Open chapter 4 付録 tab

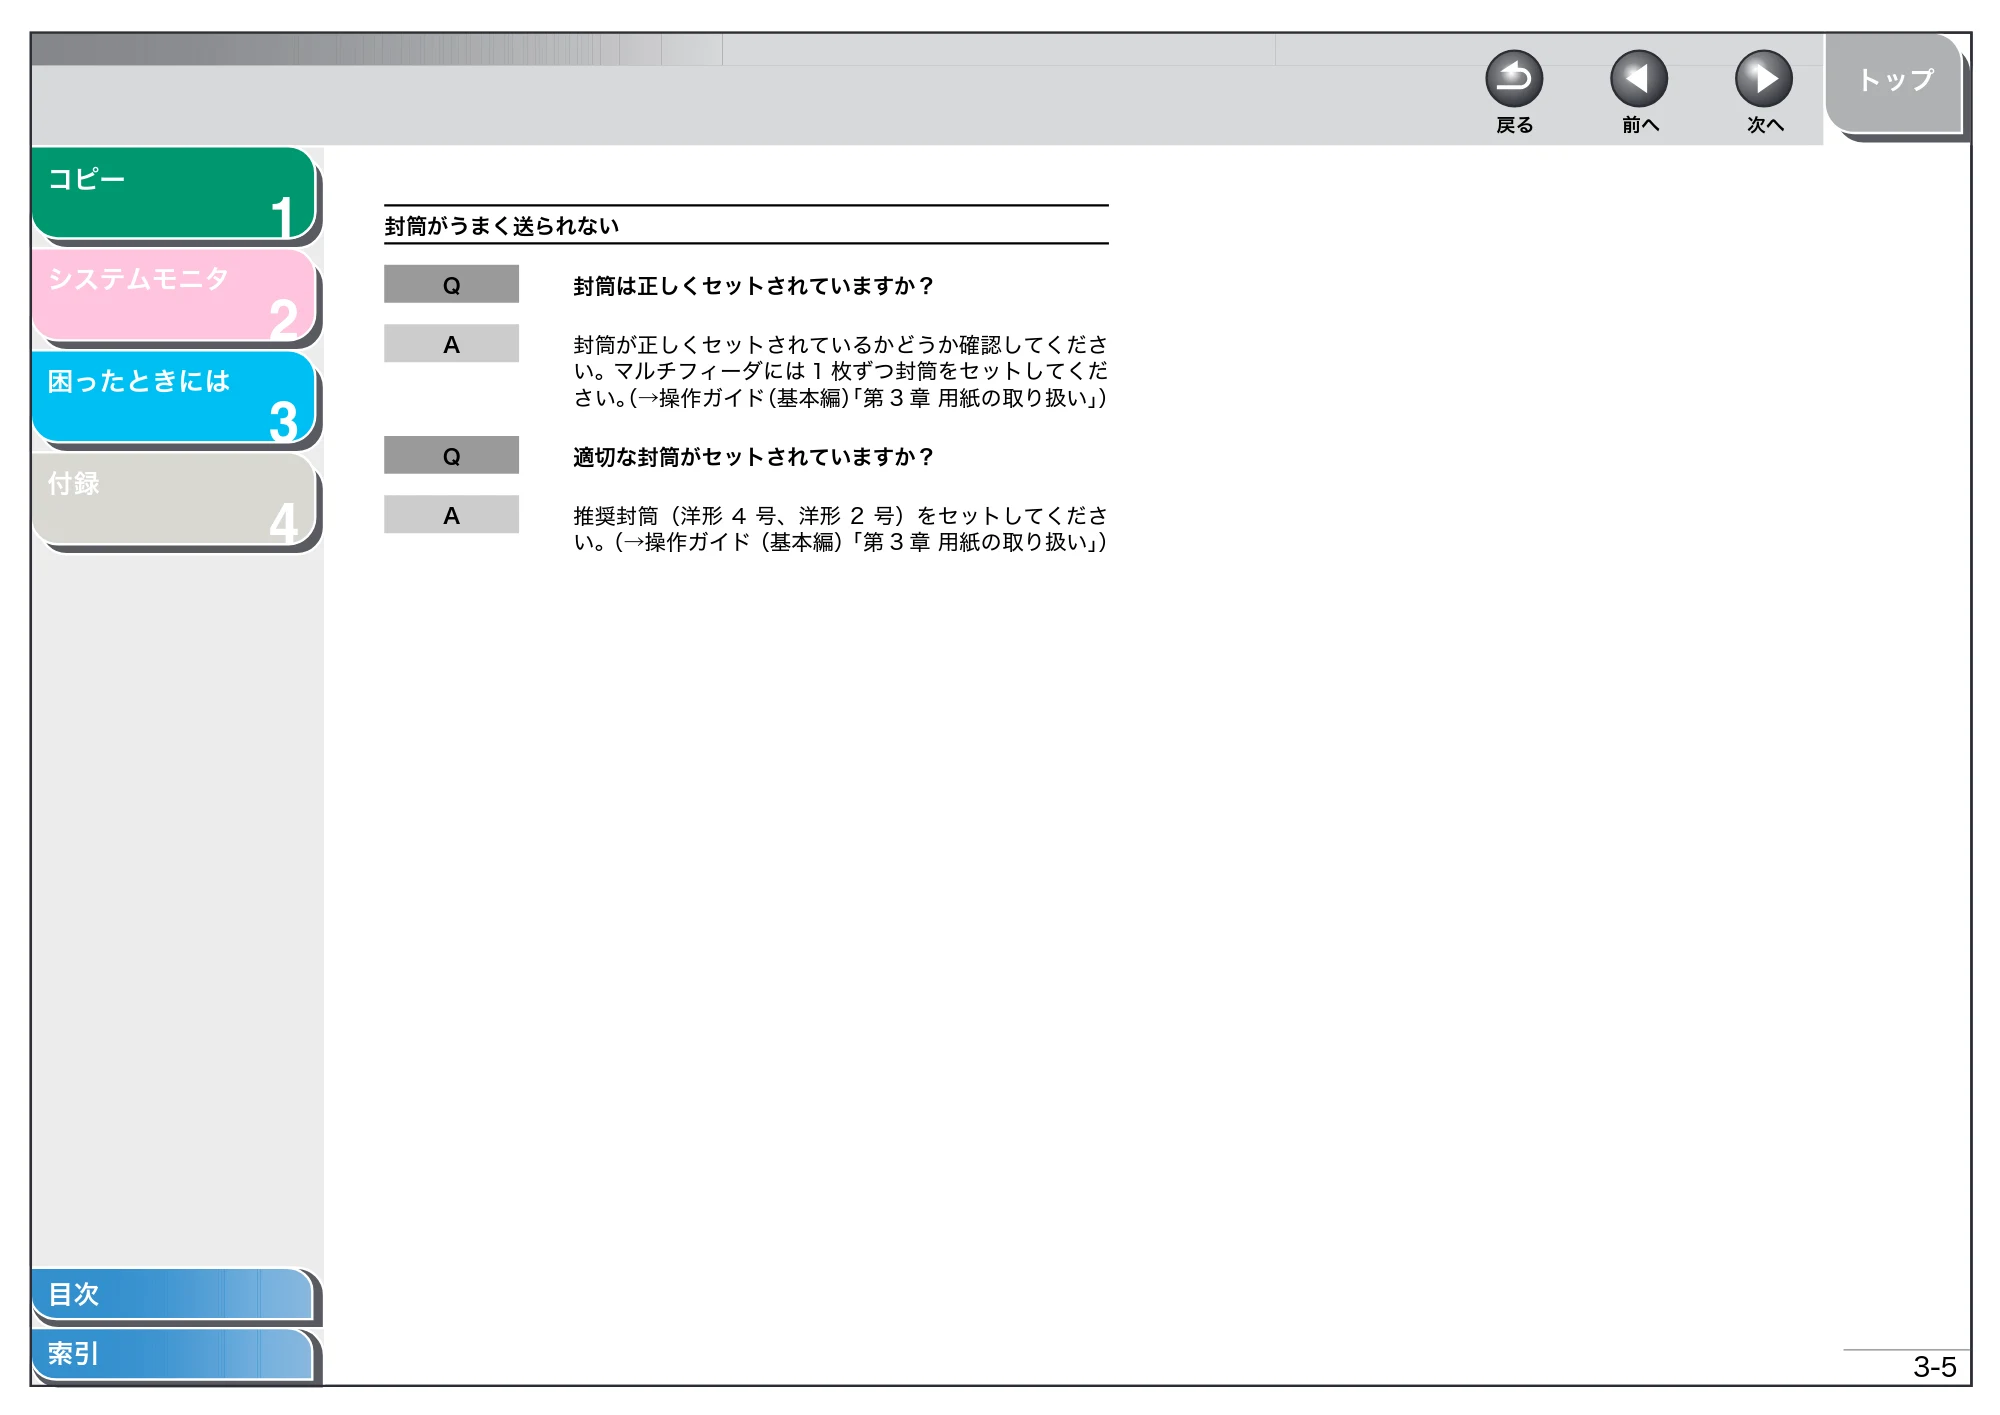[x=174, y=499]
